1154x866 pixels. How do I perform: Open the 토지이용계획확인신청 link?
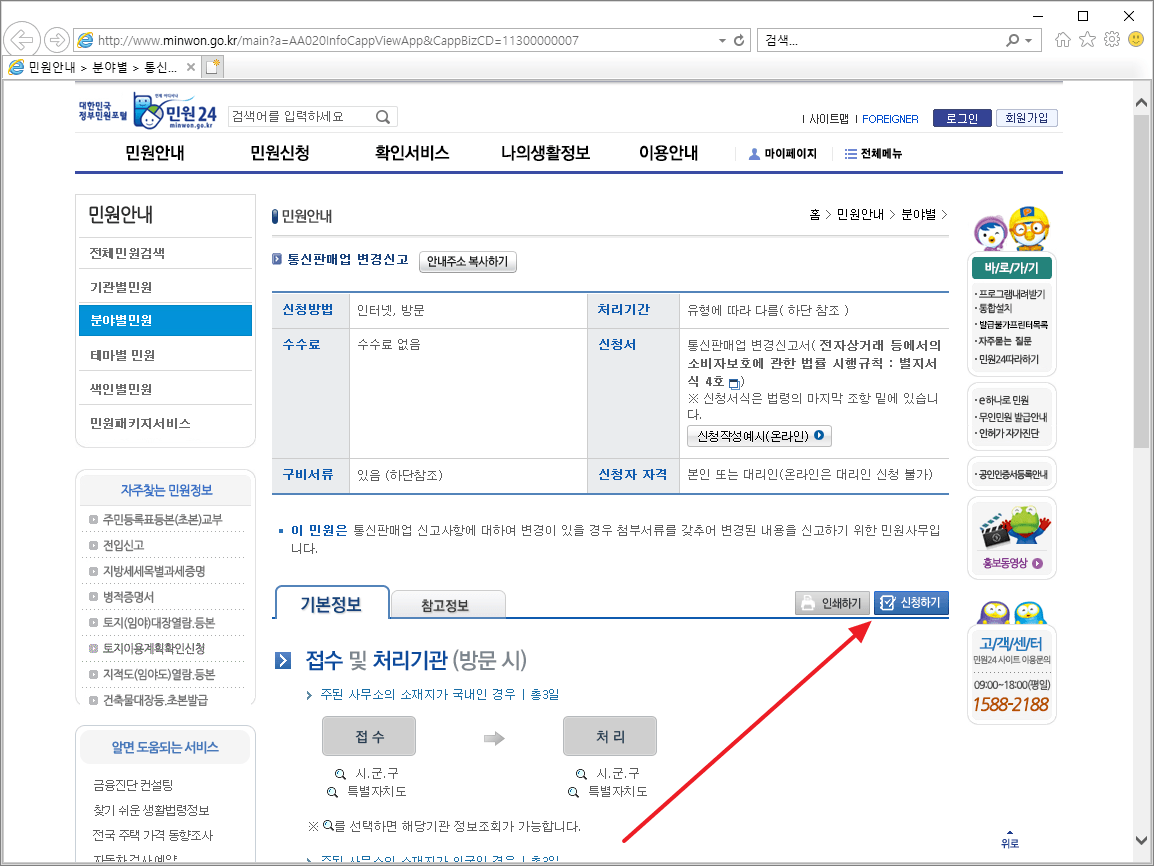pyautogui.click(x=154, y=648)
